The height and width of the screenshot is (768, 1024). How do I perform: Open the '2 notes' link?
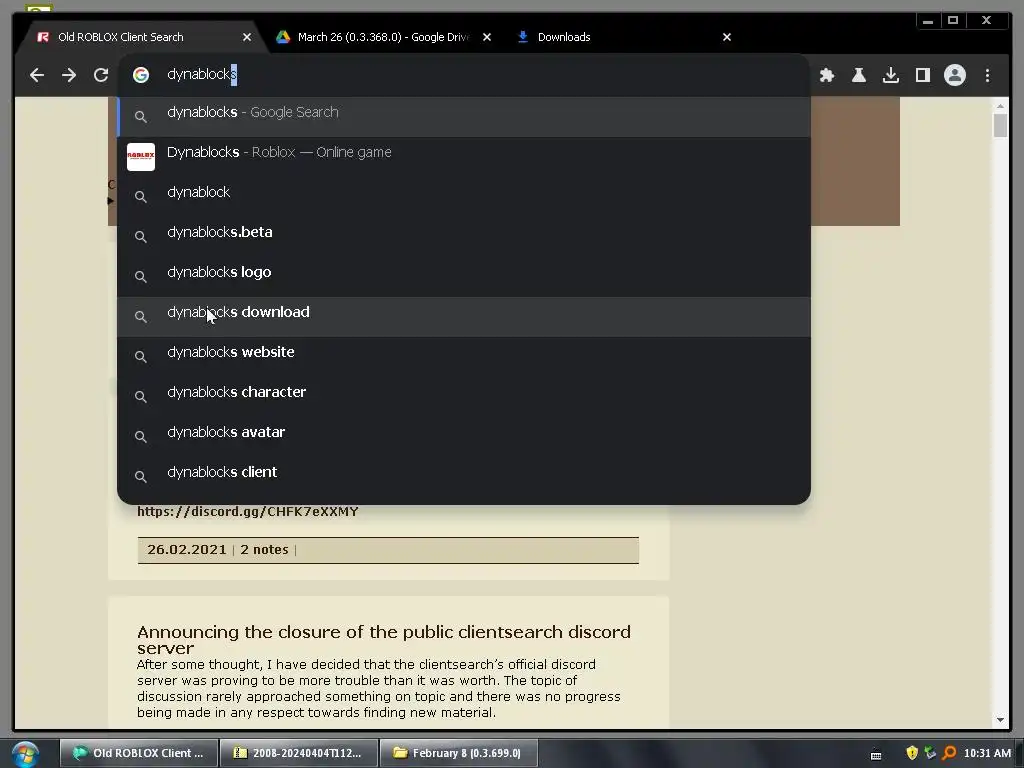pyautogui.click(x=264, y=550)
